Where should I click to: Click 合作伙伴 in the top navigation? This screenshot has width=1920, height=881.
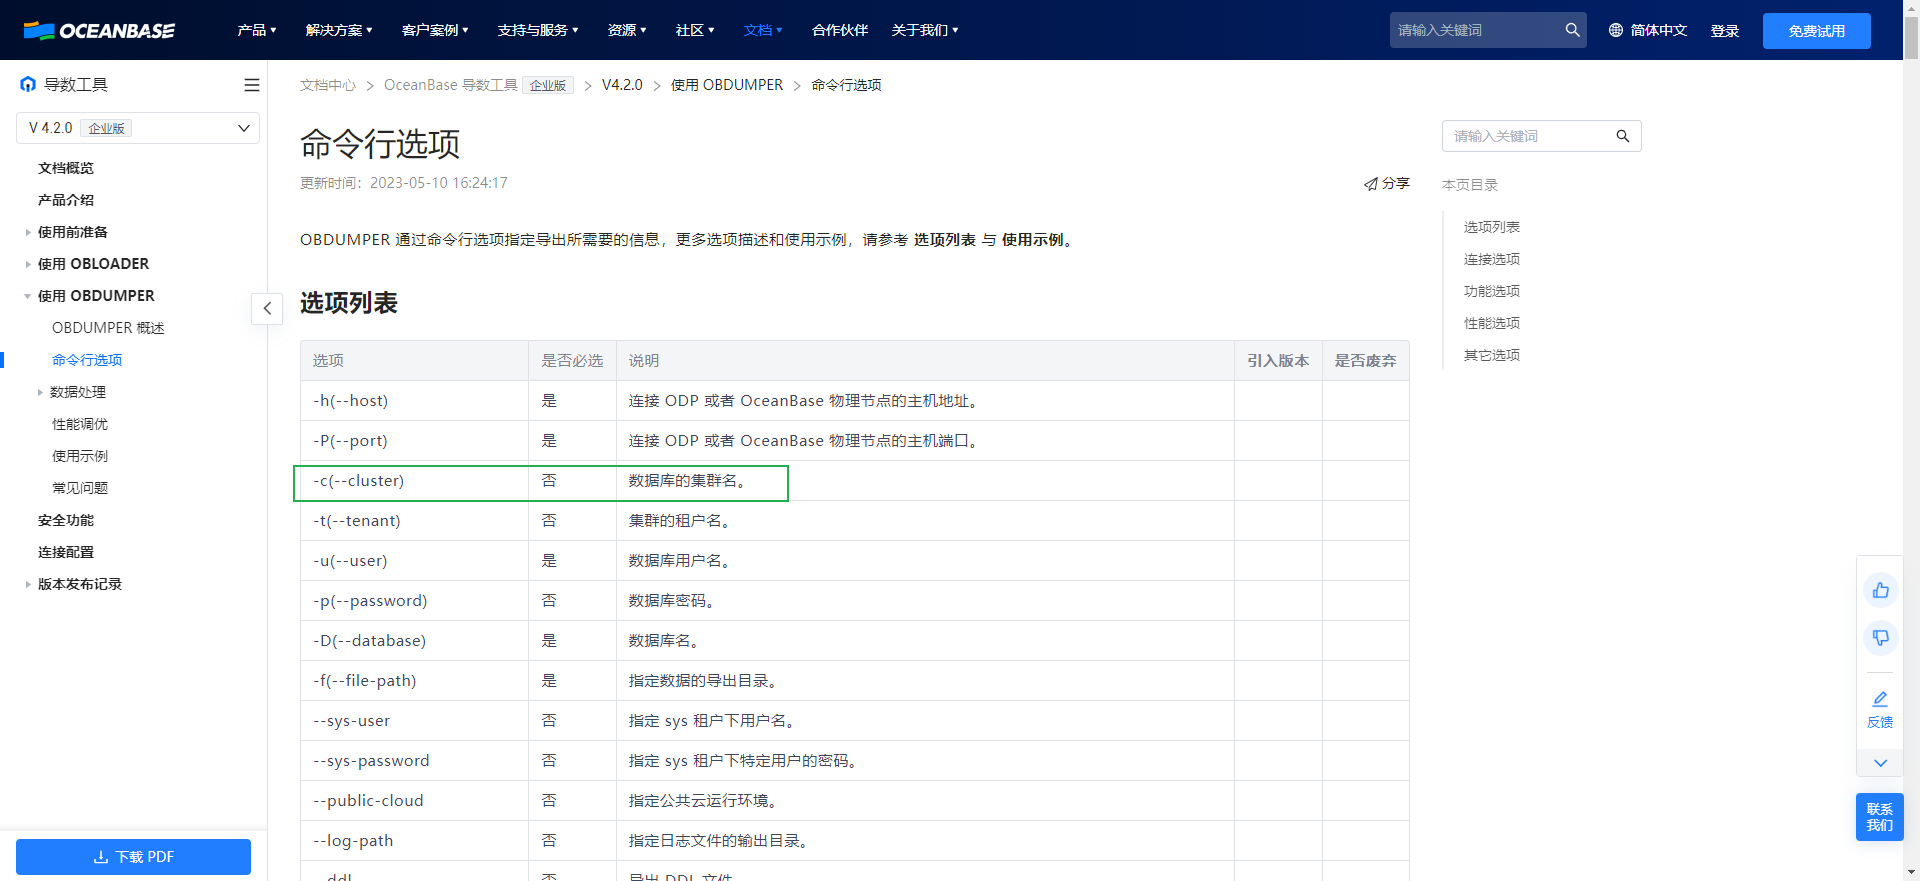click(x=840, y=30)
